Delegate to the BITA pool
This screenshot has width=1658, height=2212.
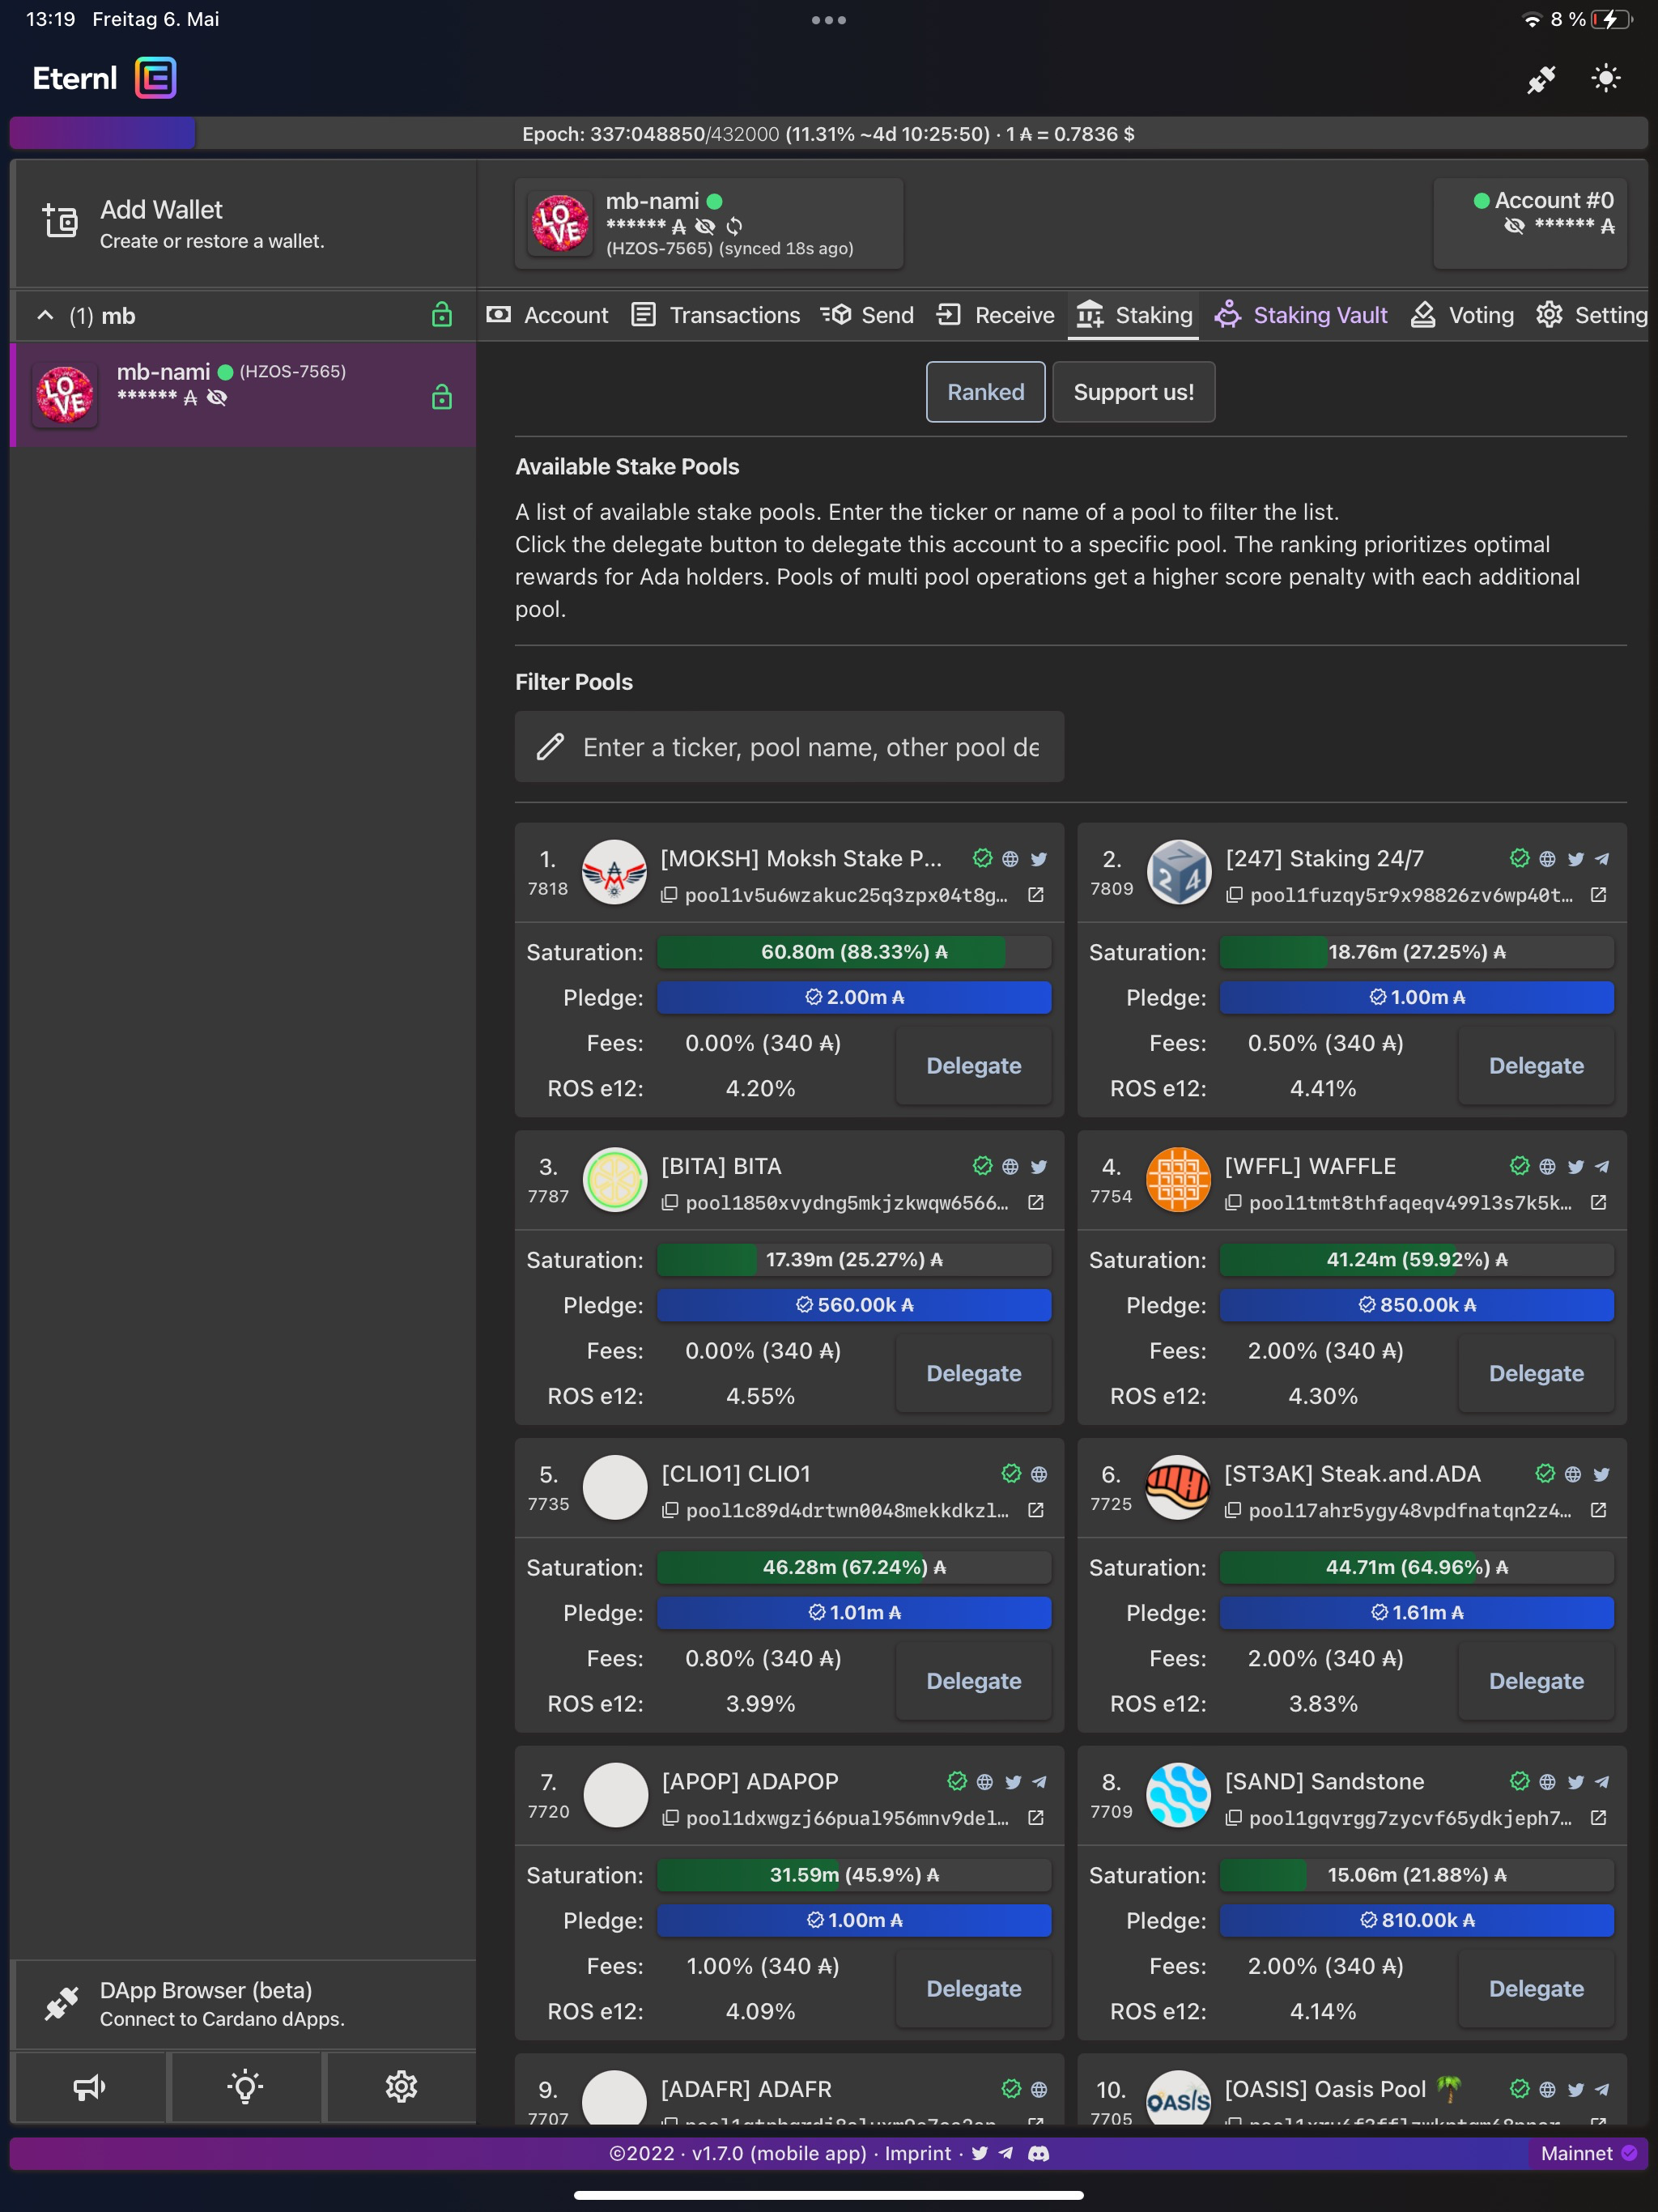973,1374
